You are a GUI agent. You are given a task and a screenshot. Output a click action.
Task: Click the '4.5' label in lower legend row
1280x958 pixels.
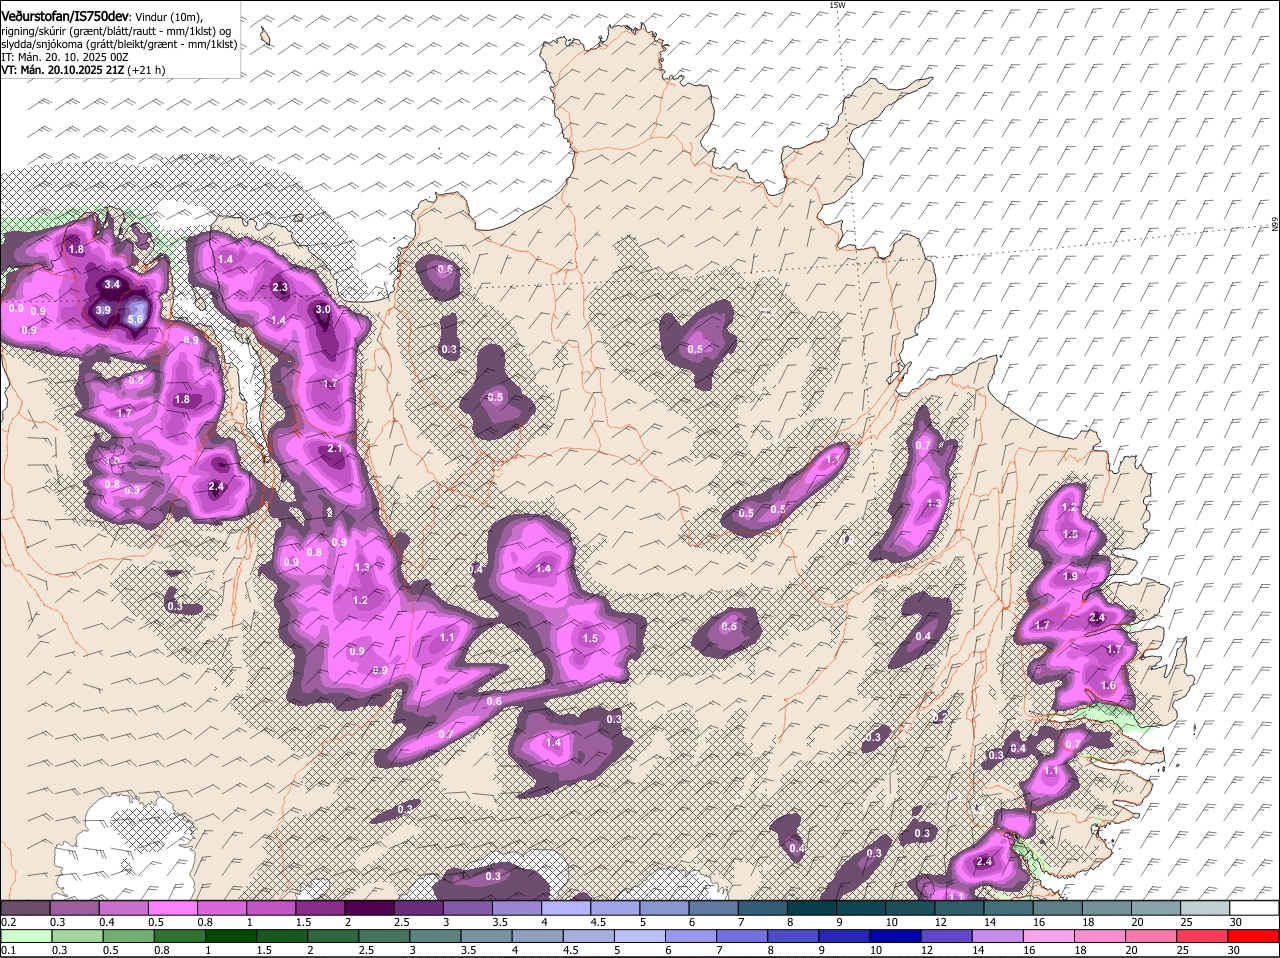click(569, 950)
